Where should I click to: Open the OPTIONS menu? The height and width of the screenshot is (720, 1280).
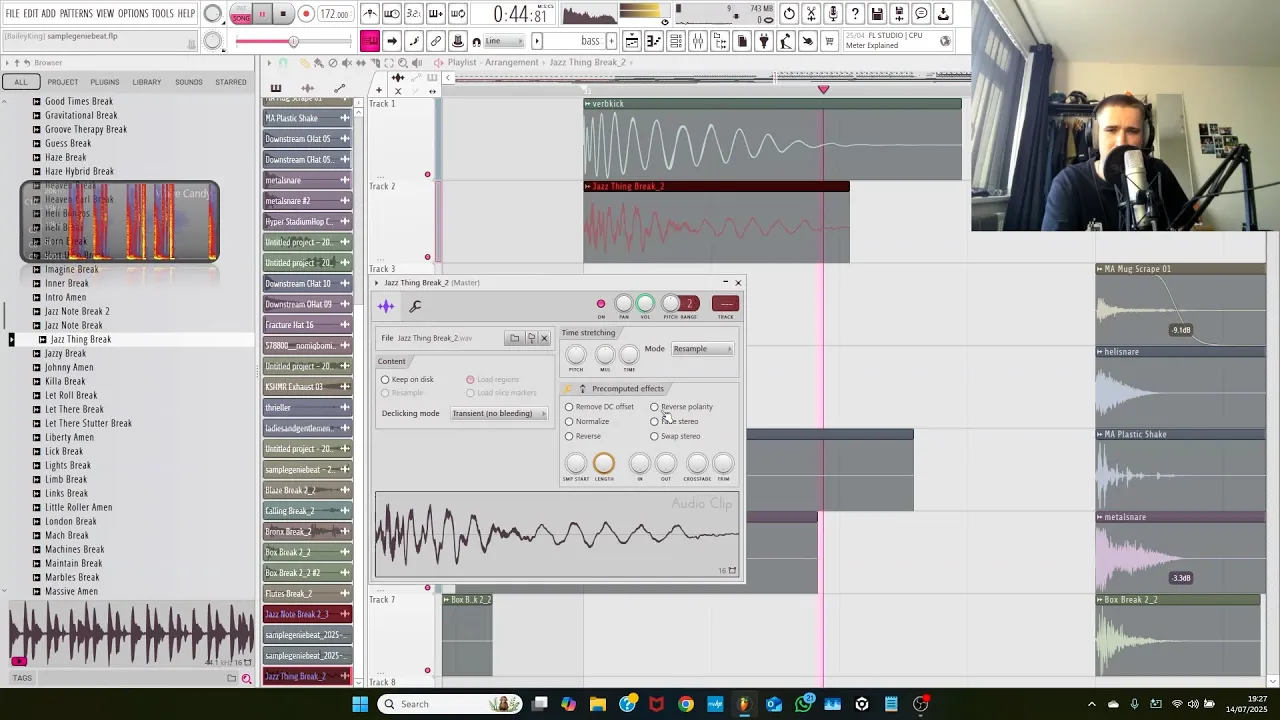(x=133, y=14)
